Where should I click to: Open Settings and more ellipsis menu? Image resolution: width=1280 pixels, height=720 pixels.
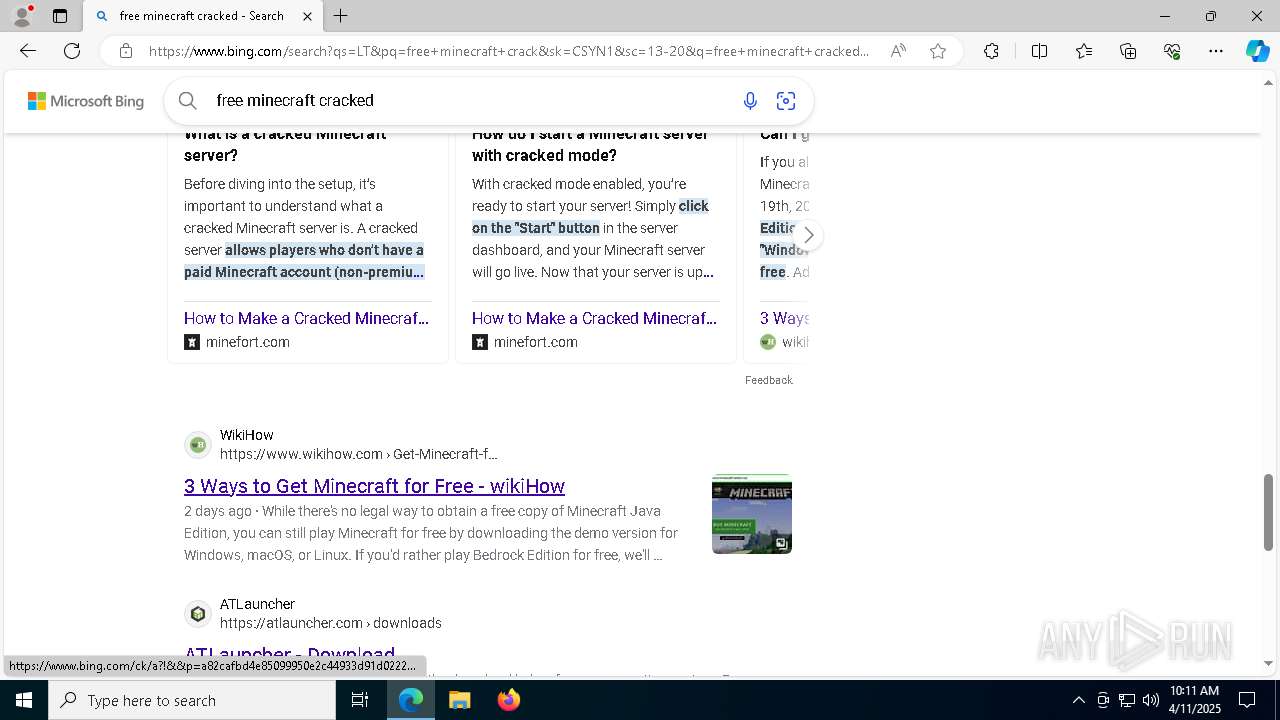coord(1216,51)
